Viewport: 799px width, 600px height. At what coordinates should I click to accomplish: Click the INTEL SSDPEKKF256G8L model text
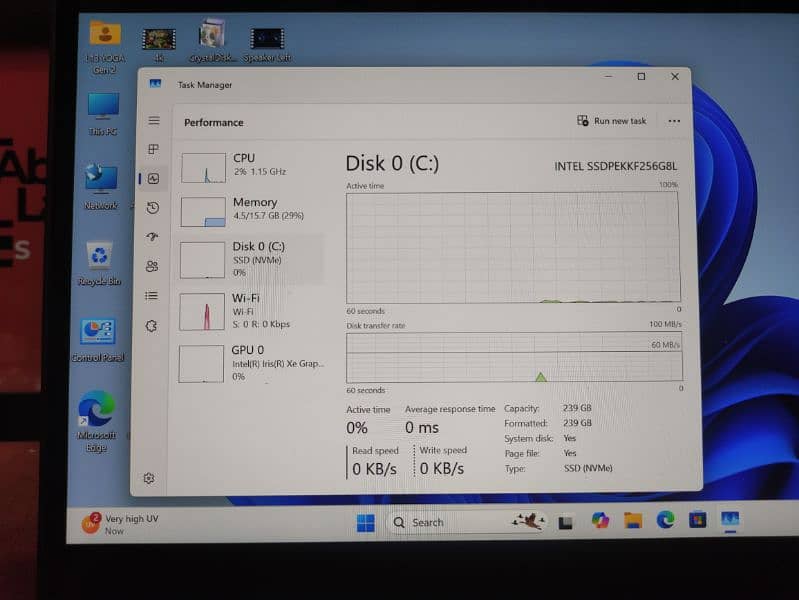(616, 166)
